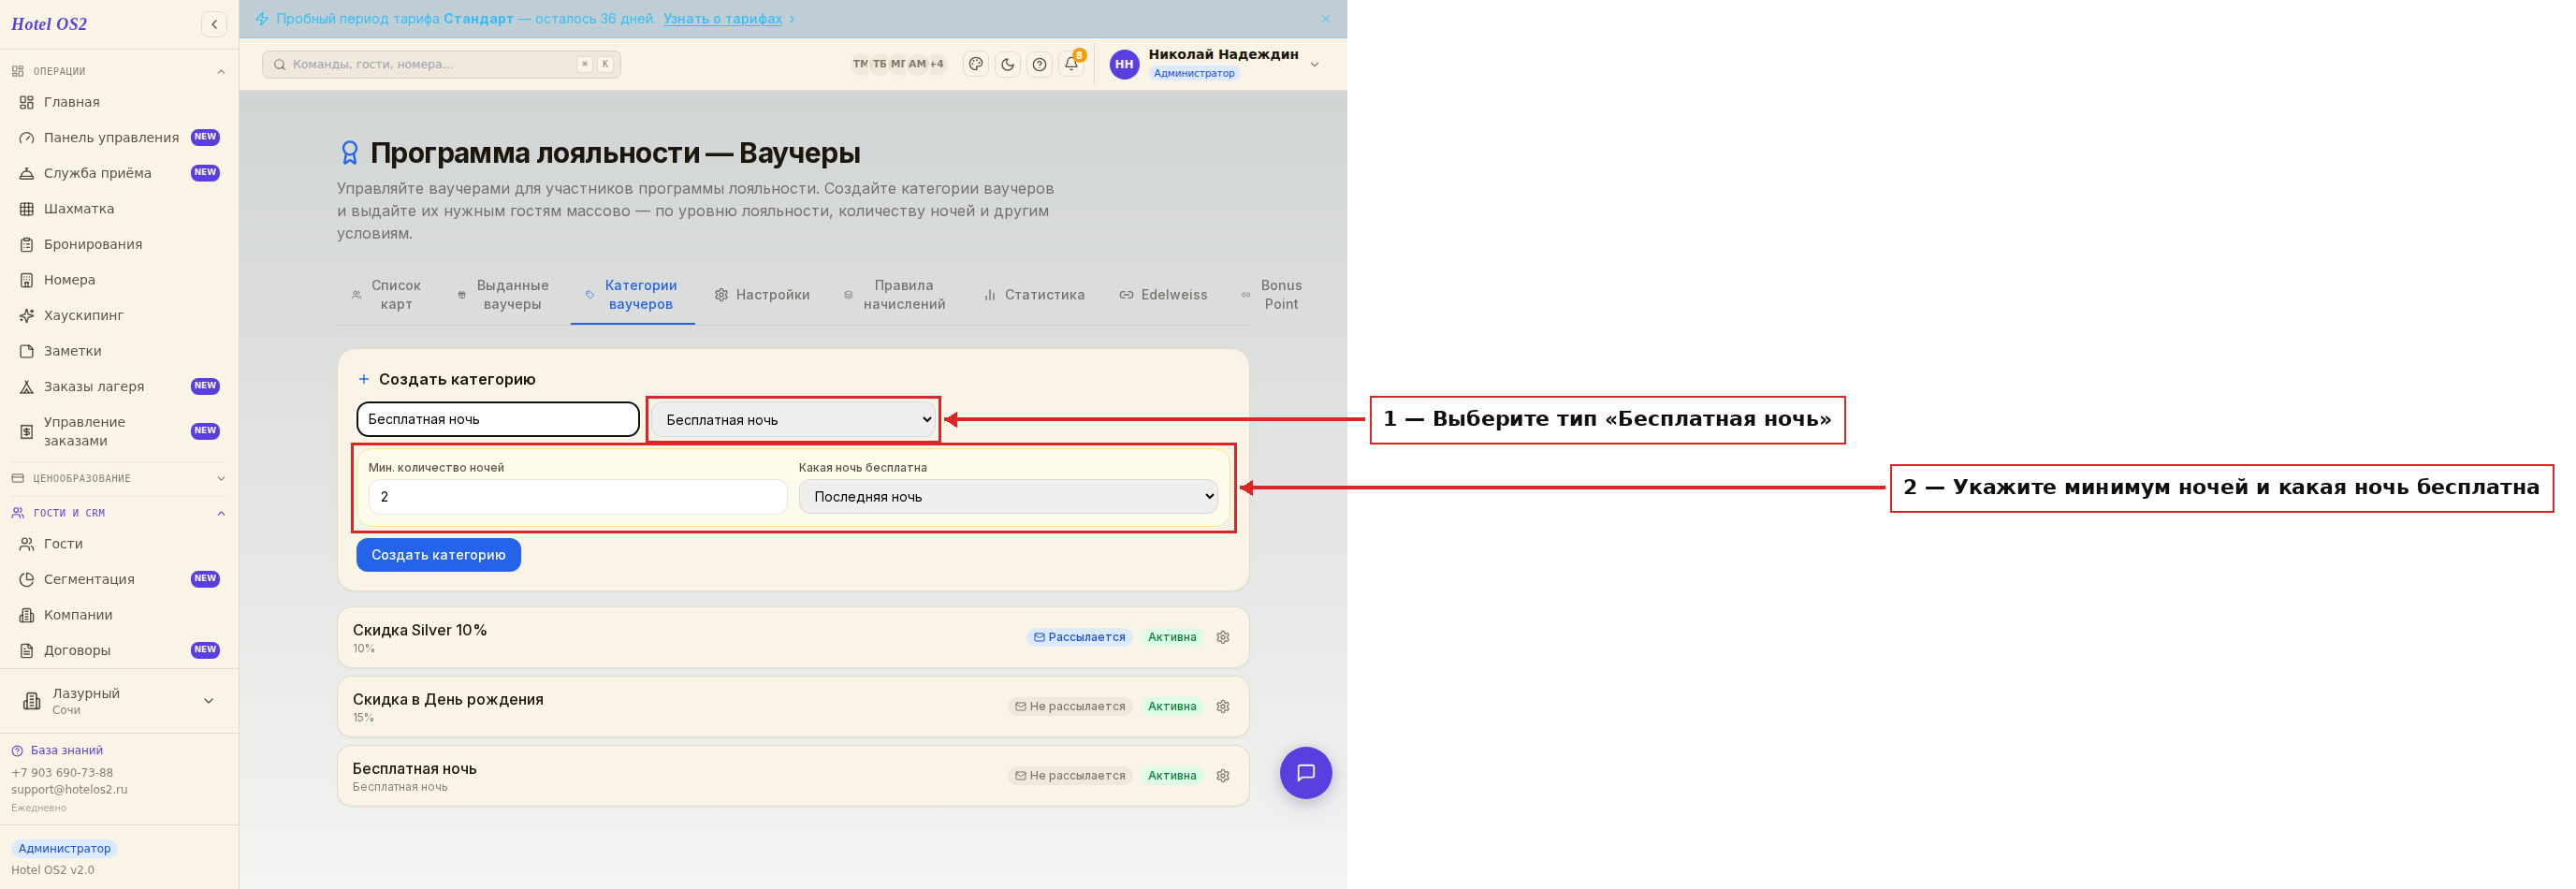Open Главная in the sidebar

[x=119, y=102]
